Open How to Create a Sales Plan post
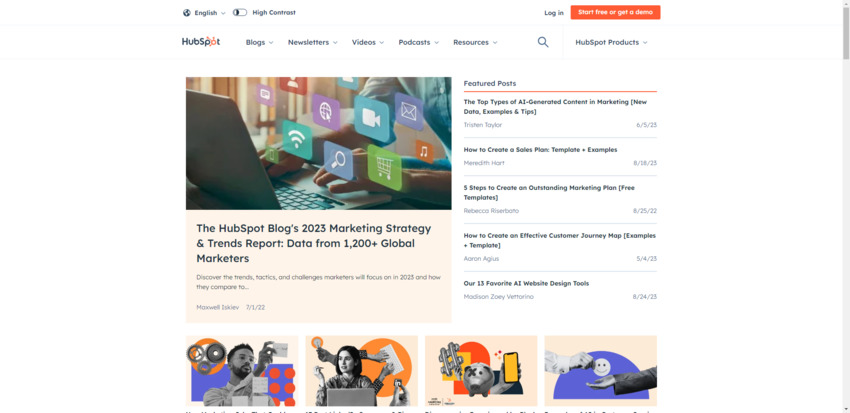Viewport: 850px width, 413px height. point(540,150)
